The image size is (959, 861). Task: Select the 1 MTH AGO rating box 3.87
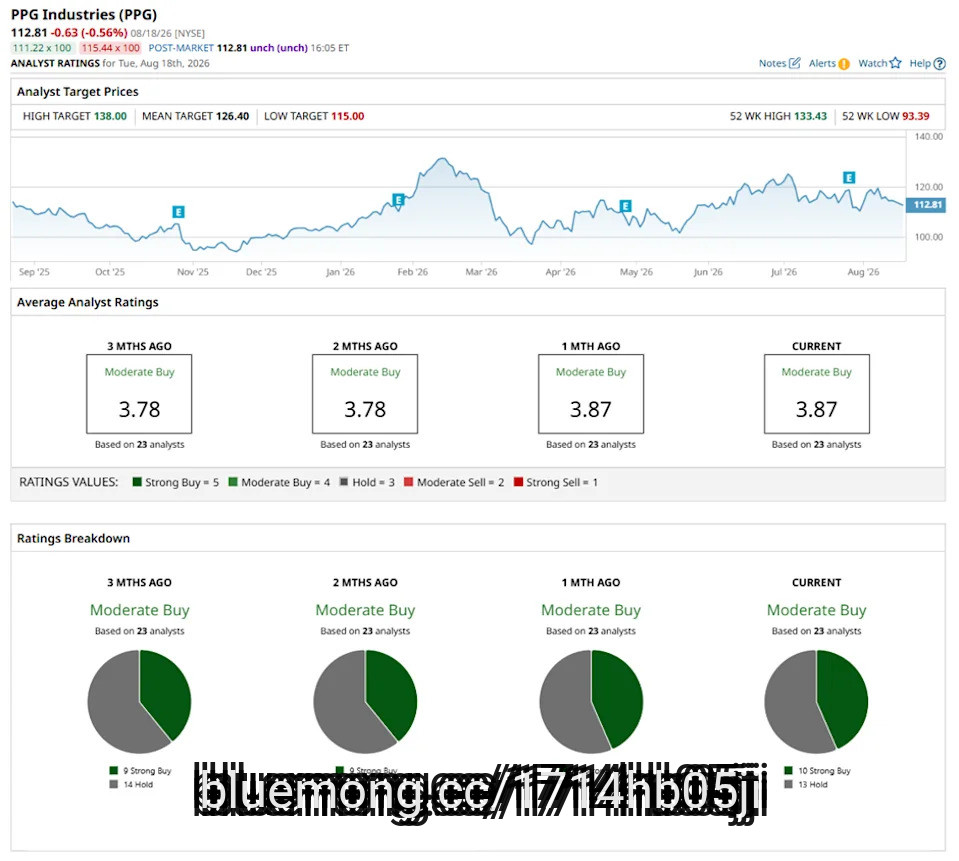[x=591, y=394]
